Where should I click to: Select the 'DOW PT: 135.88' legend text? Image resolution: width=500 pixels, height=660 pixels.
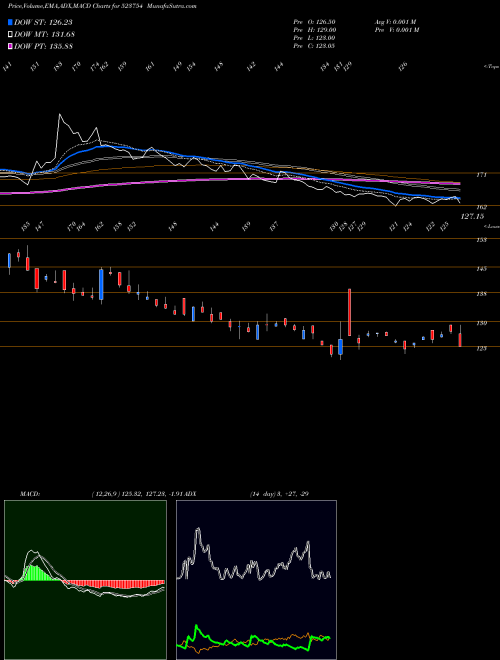44,46
